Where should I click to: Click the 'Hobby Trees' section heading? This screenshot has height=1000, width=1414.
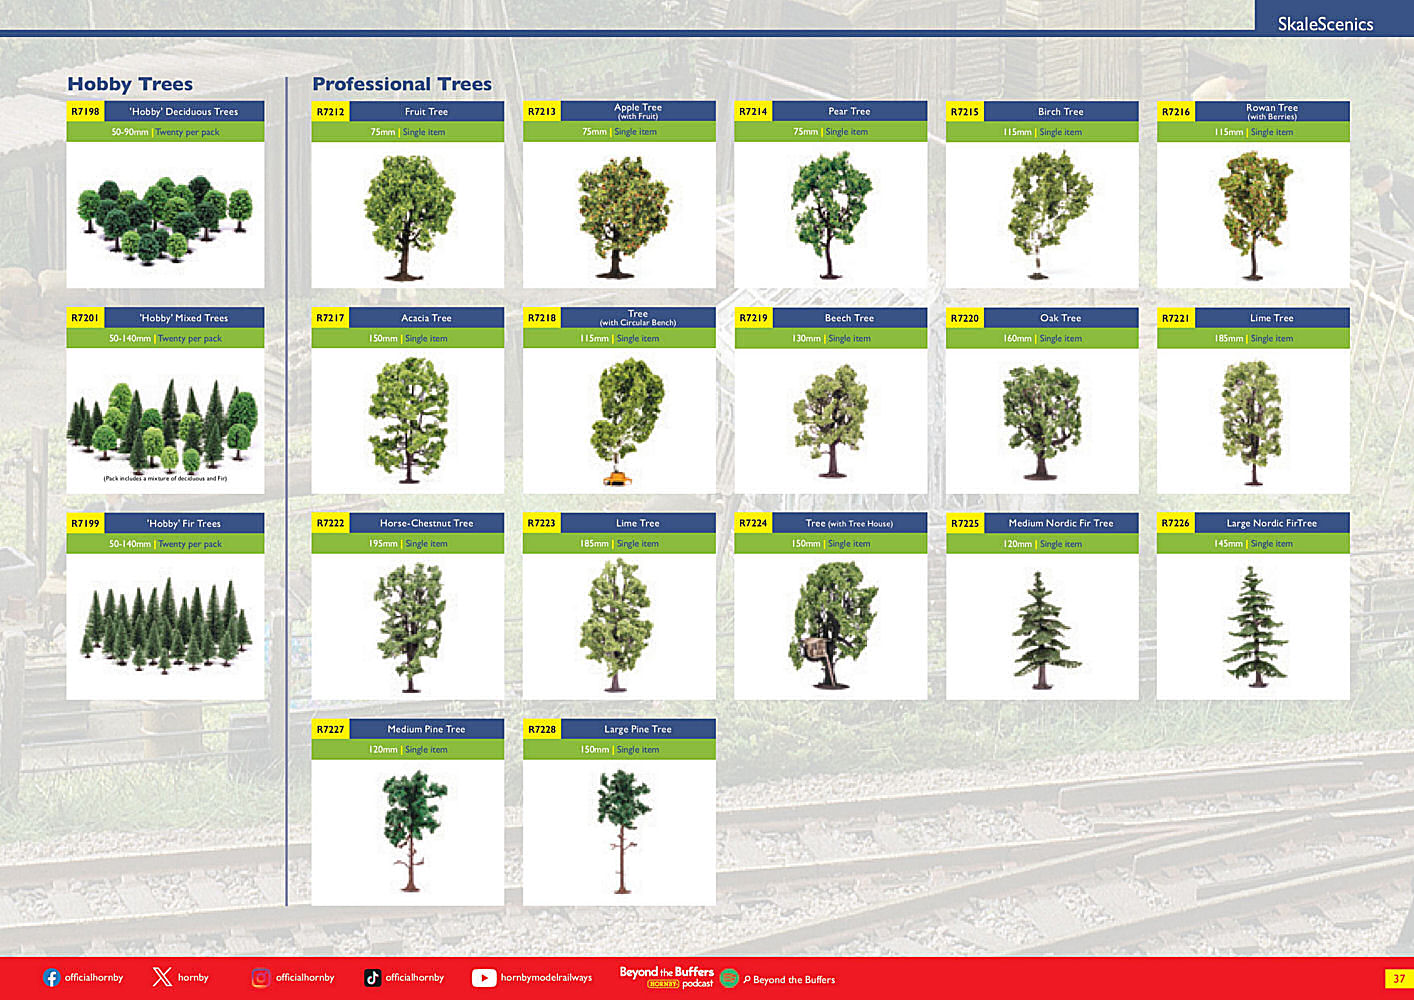130,84
